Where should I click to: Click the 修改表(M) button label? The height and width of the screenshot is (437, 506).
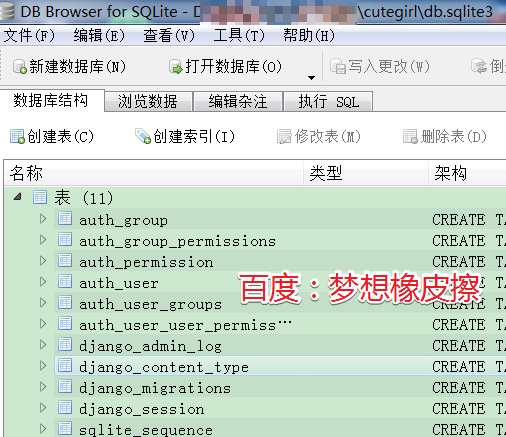328,137
